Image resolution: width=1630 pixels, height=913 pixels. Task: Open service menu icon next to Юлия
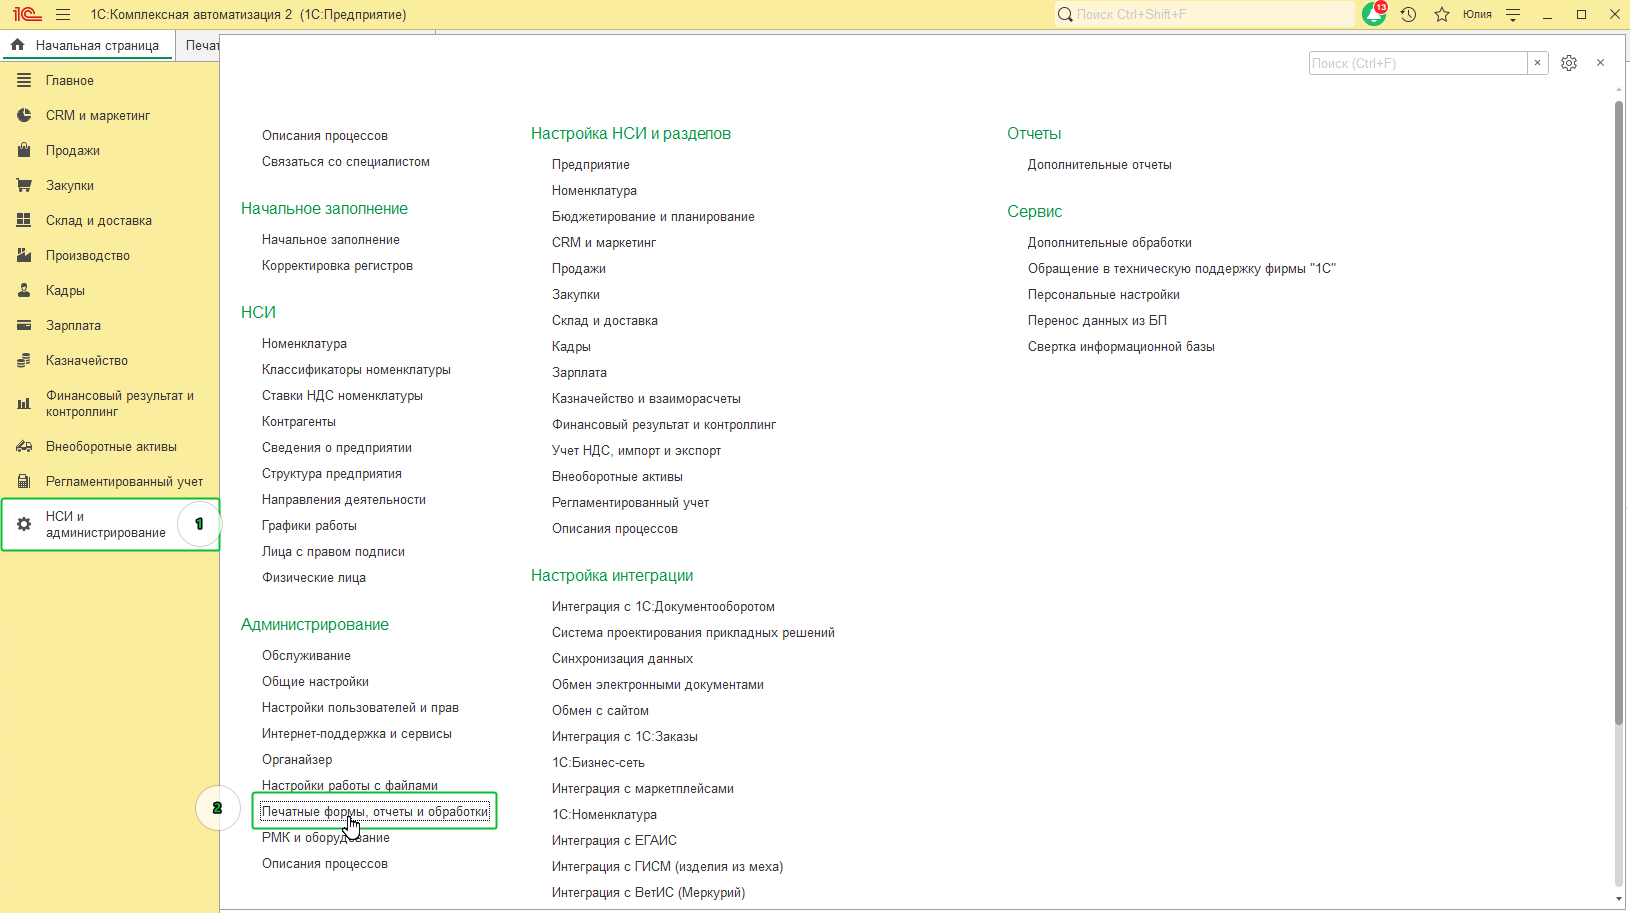[1513, 15]
